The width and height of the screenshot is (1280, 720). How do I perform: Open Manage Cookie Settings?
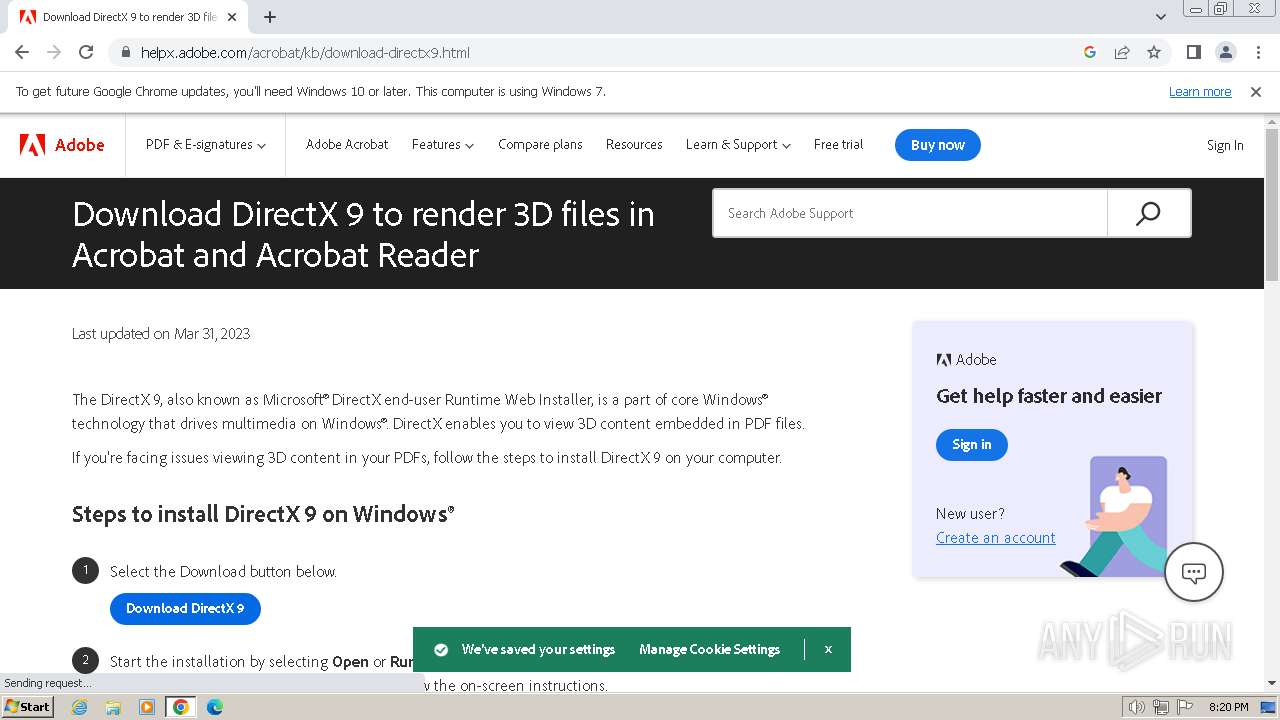pyautogui.click(x=710, y=650)
